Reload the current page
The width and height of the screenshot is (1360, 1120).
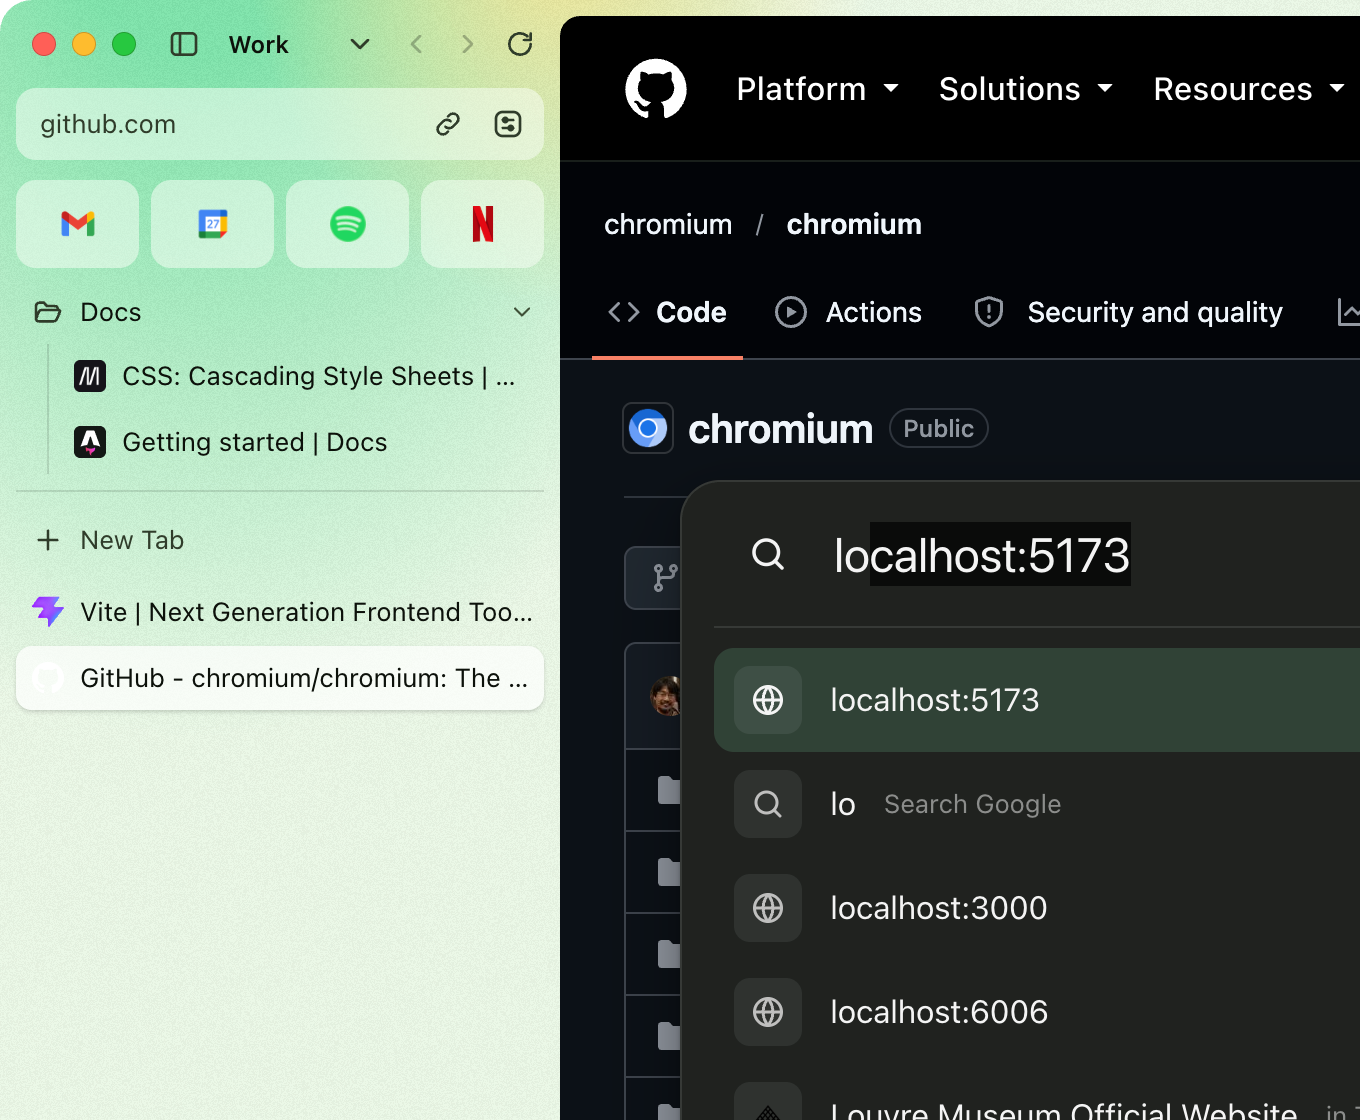pos(520,44)
